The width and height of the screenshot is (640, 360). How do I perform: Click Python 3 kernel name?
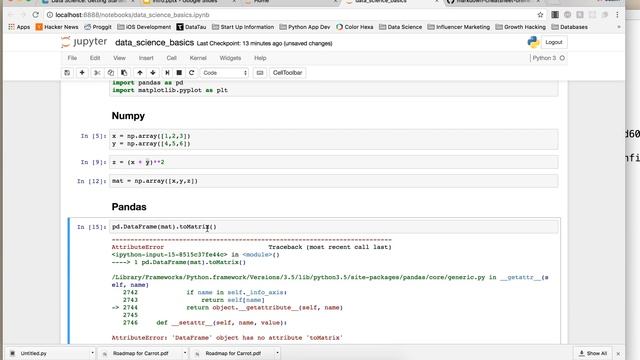544,58
